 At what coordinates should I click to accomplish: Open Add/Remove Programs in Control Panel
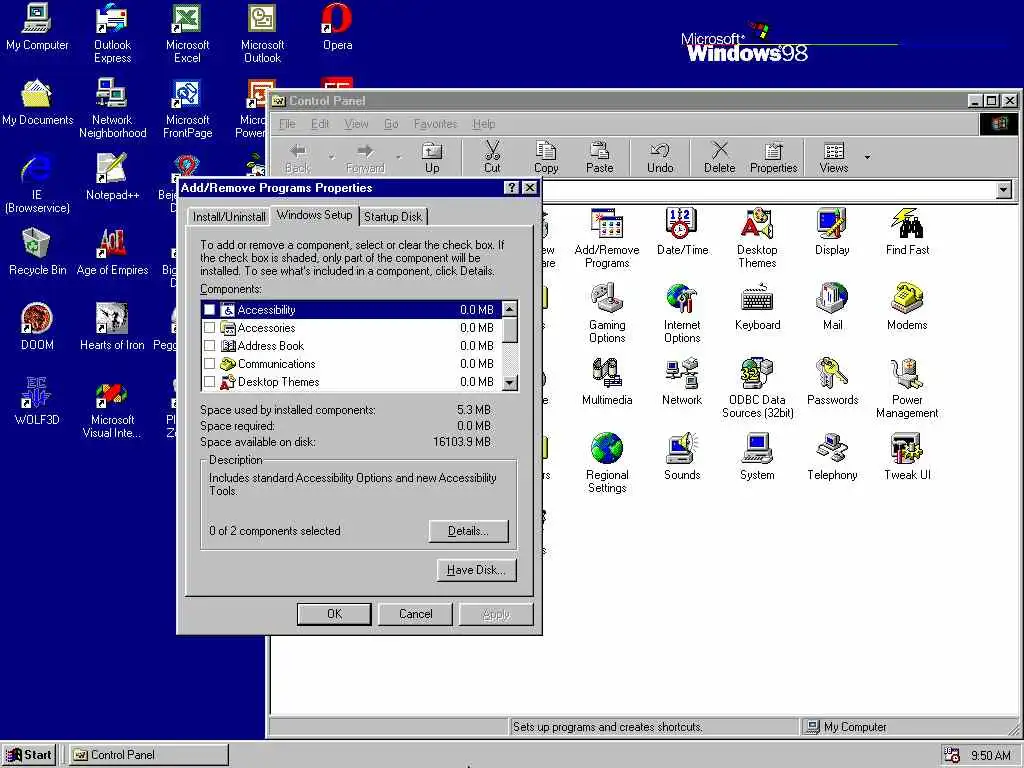607,238
